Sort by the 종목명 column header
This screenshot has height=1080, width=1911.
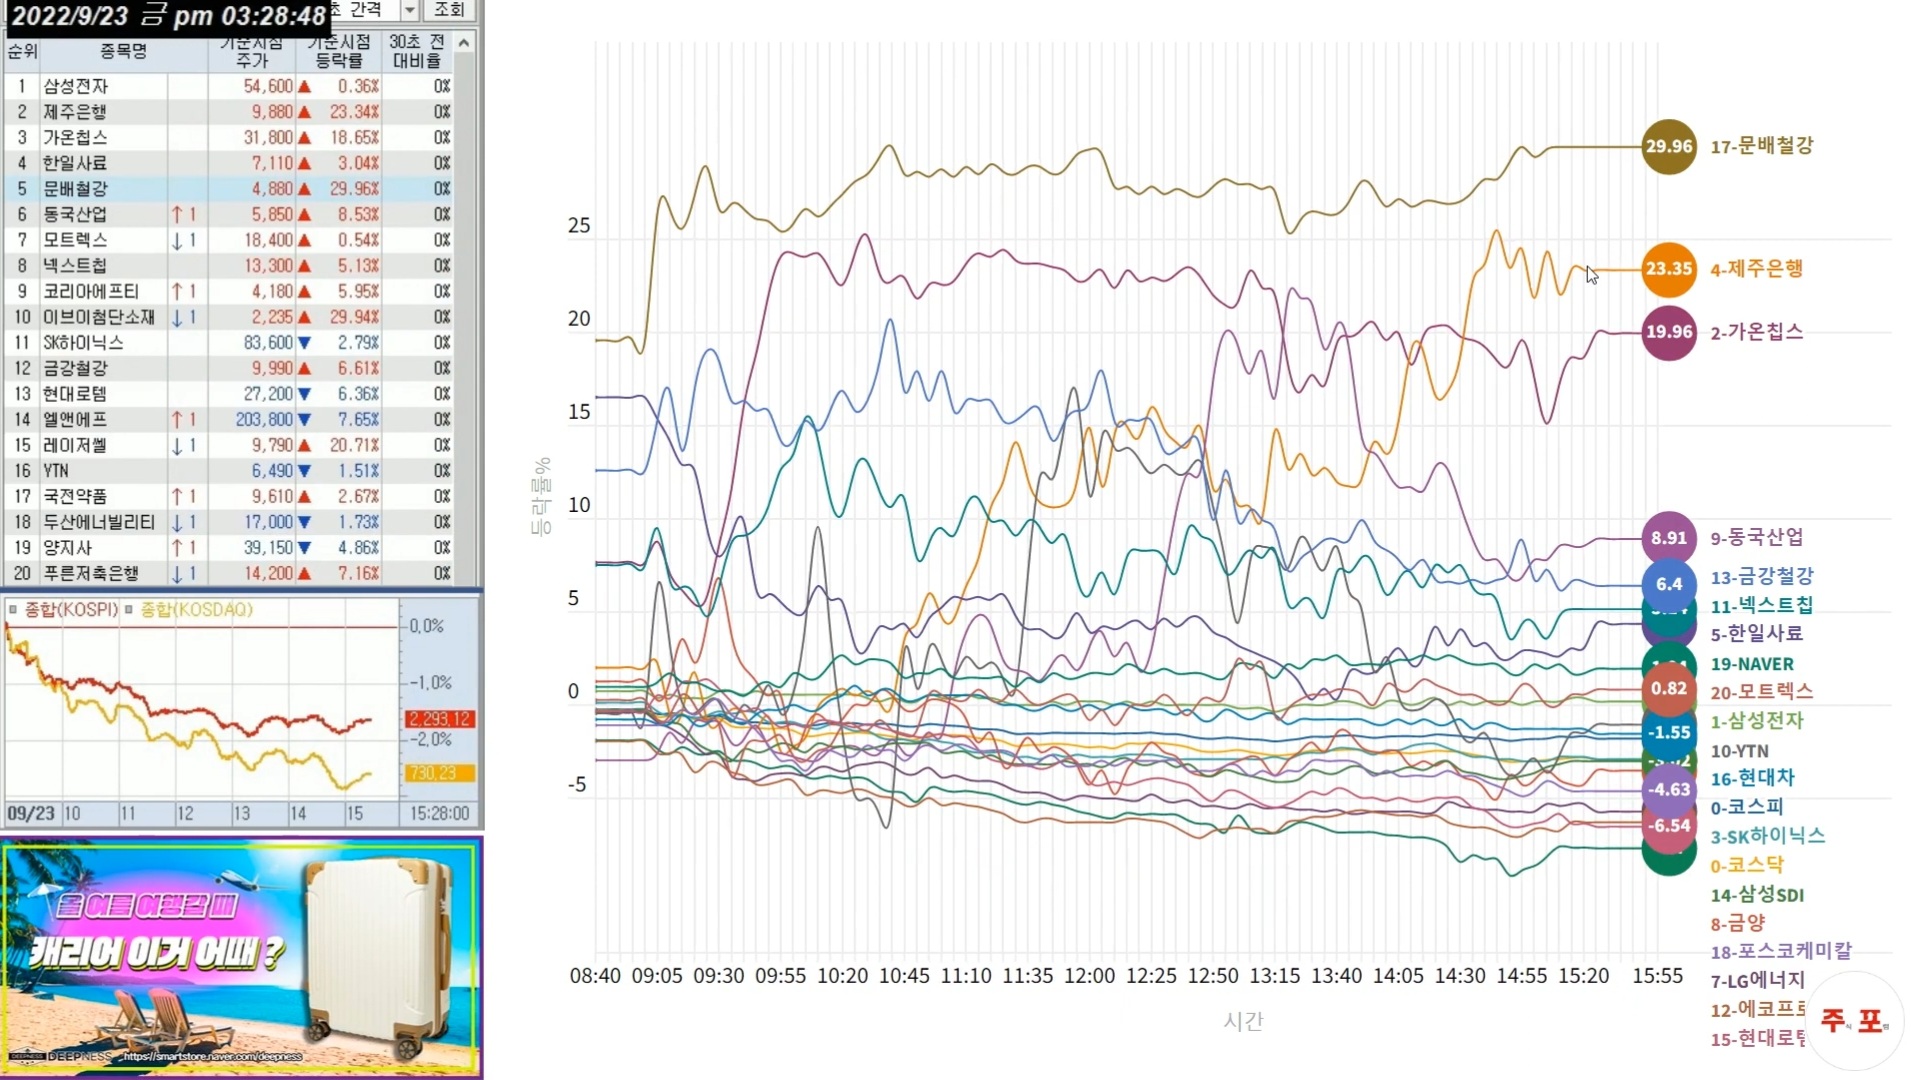123,51
